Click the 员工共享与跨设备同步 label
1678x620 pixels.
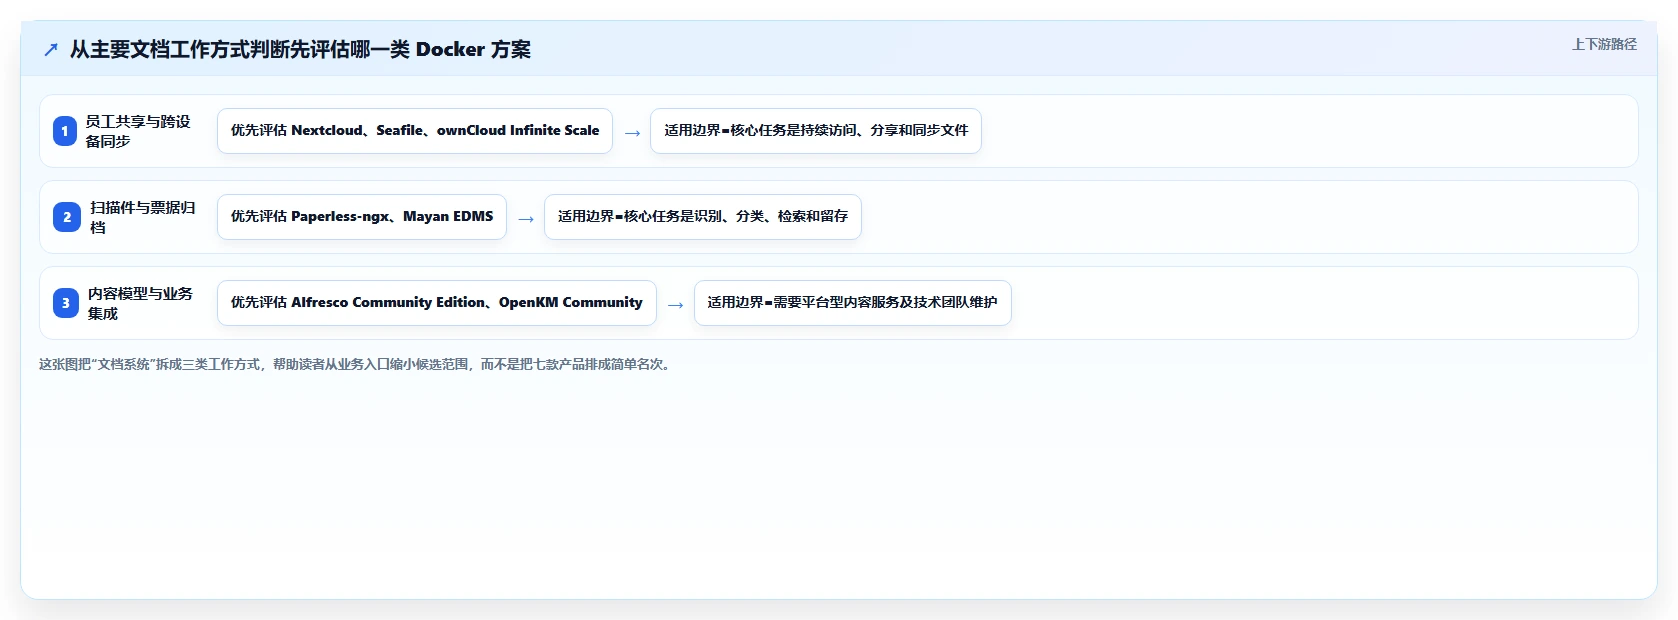coord(138,131)
